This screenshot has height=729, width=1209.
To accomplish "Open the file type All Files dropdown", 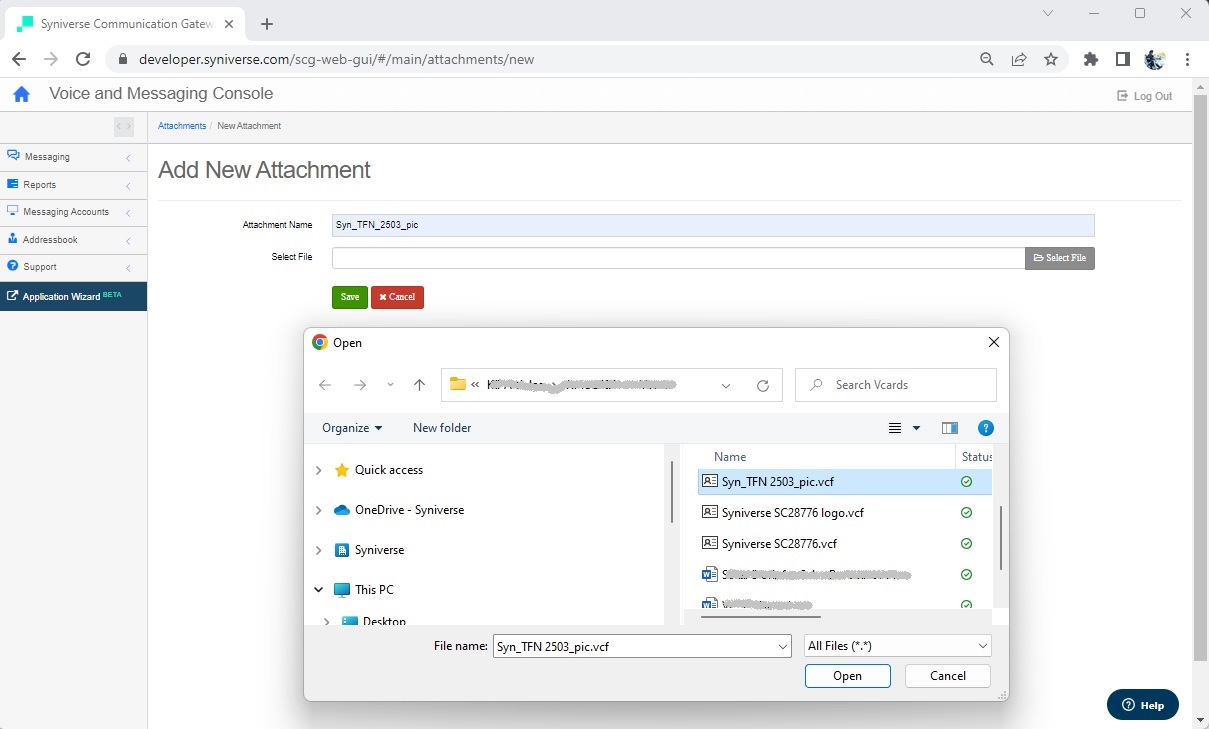I will pos(898,646).
